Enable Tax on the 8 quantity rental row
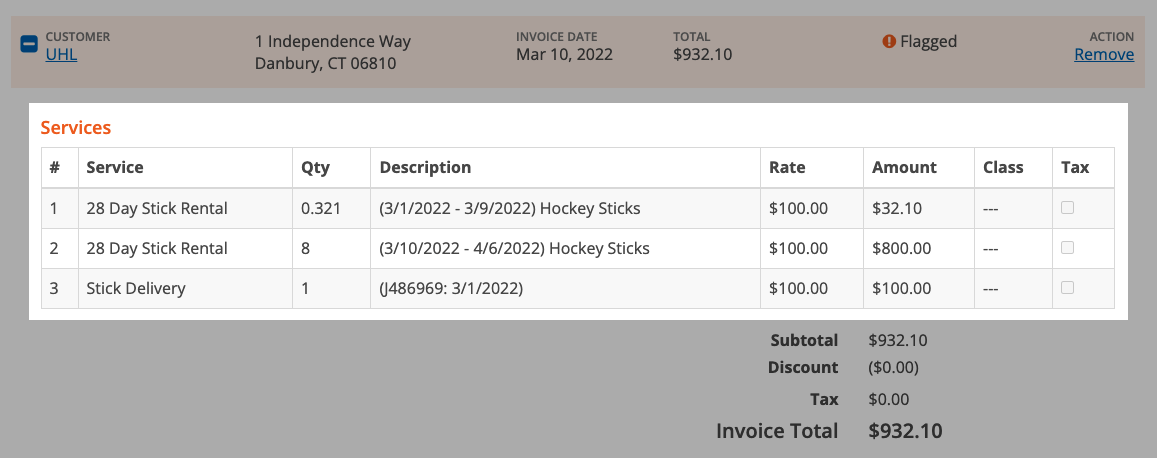 pos(1067,248)
